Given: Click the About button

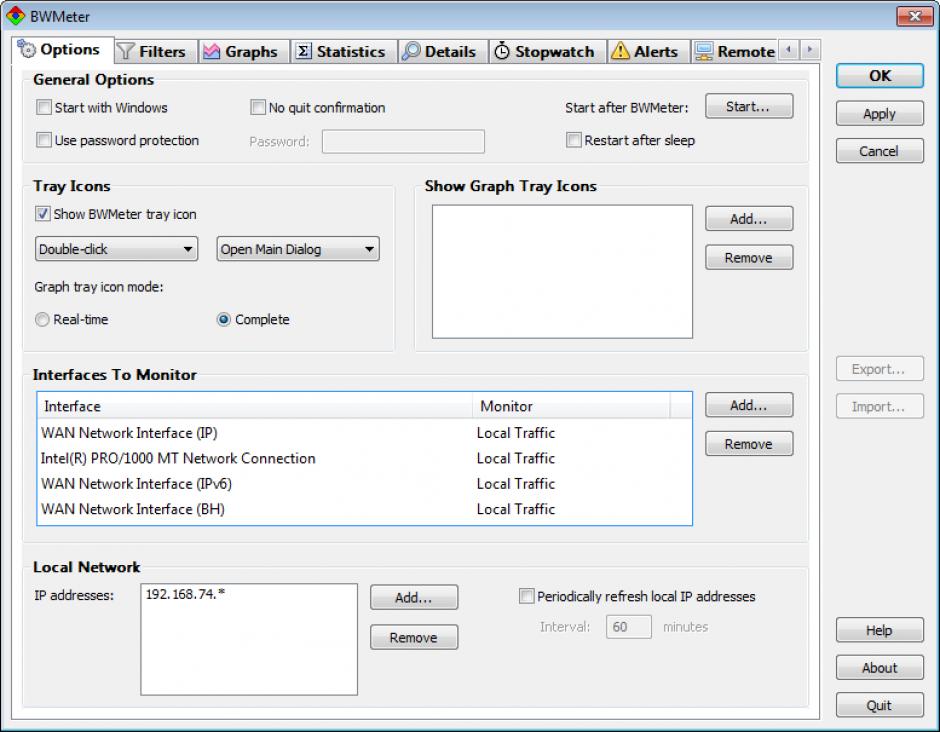Looking at the screenshot, I should (x=879, y=667).
